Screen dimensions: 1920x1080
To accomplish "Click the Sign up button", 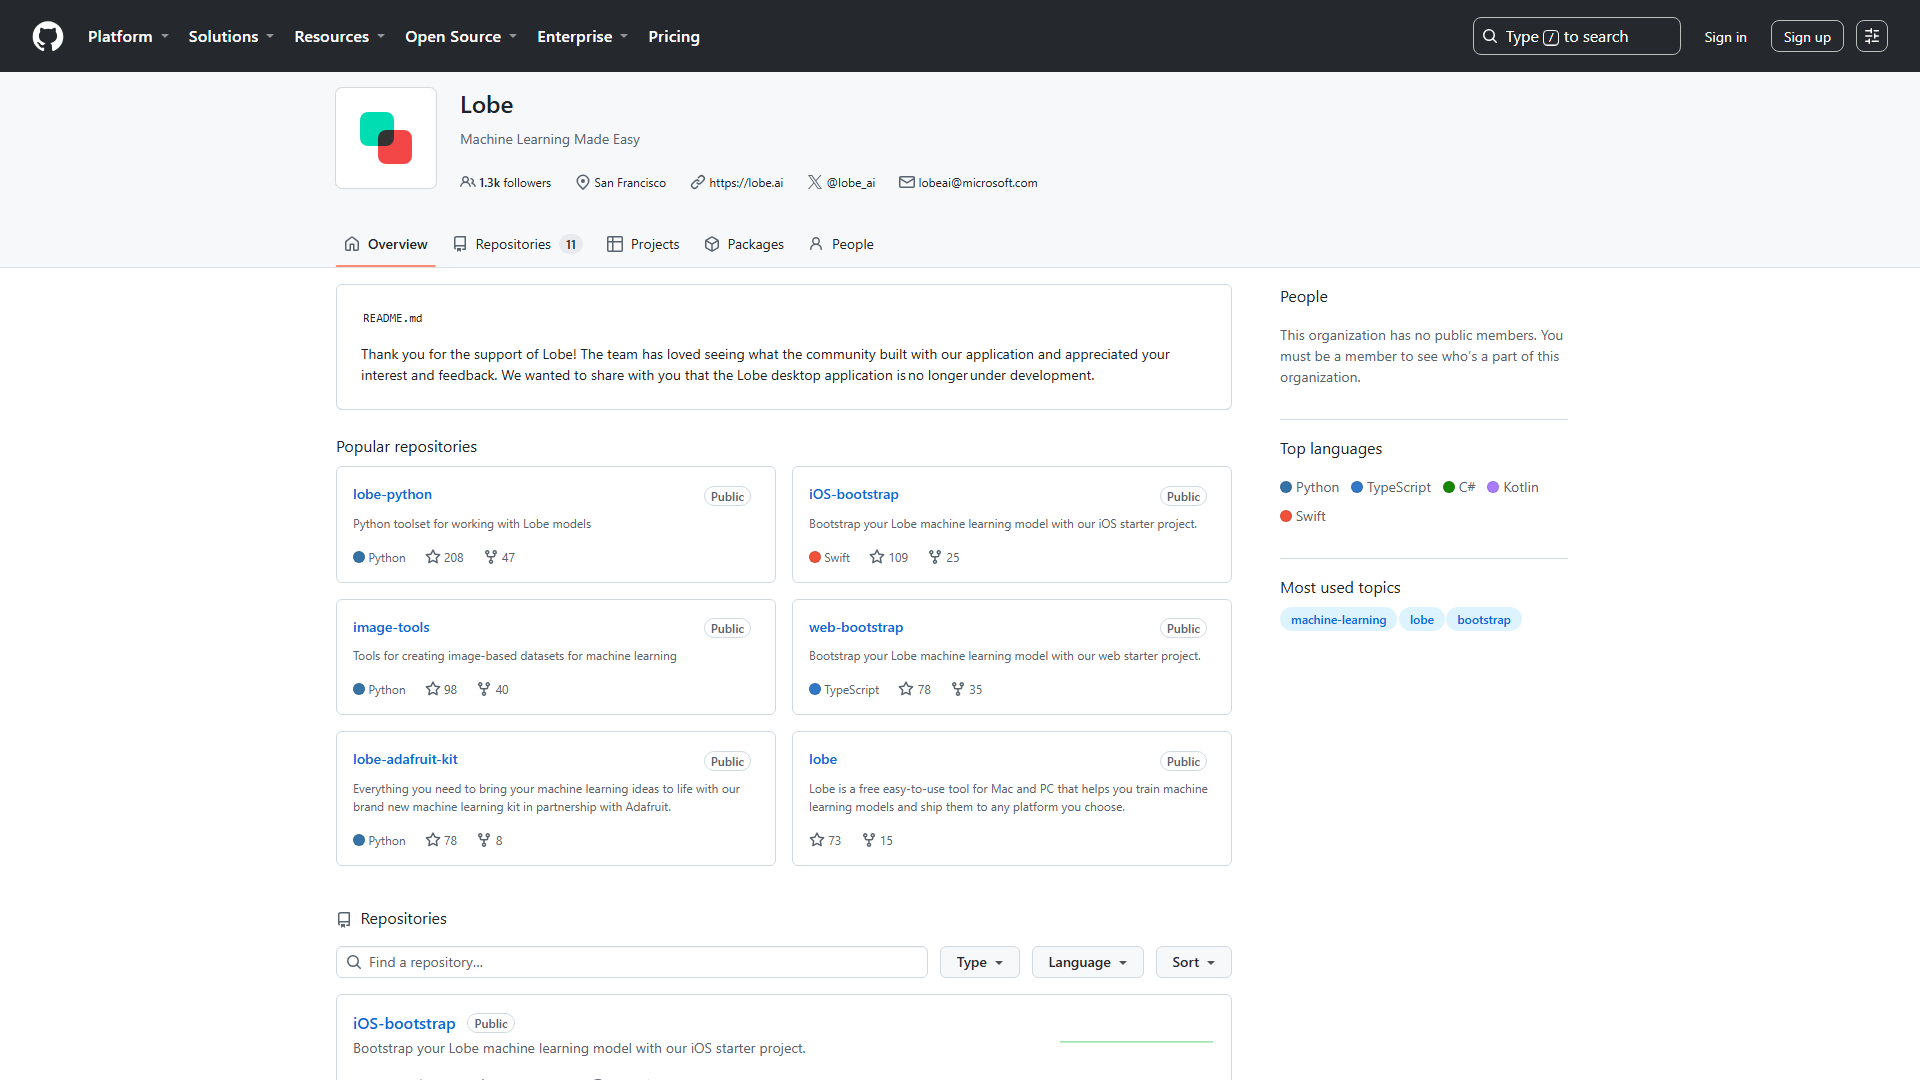I will coord(1807,37).
